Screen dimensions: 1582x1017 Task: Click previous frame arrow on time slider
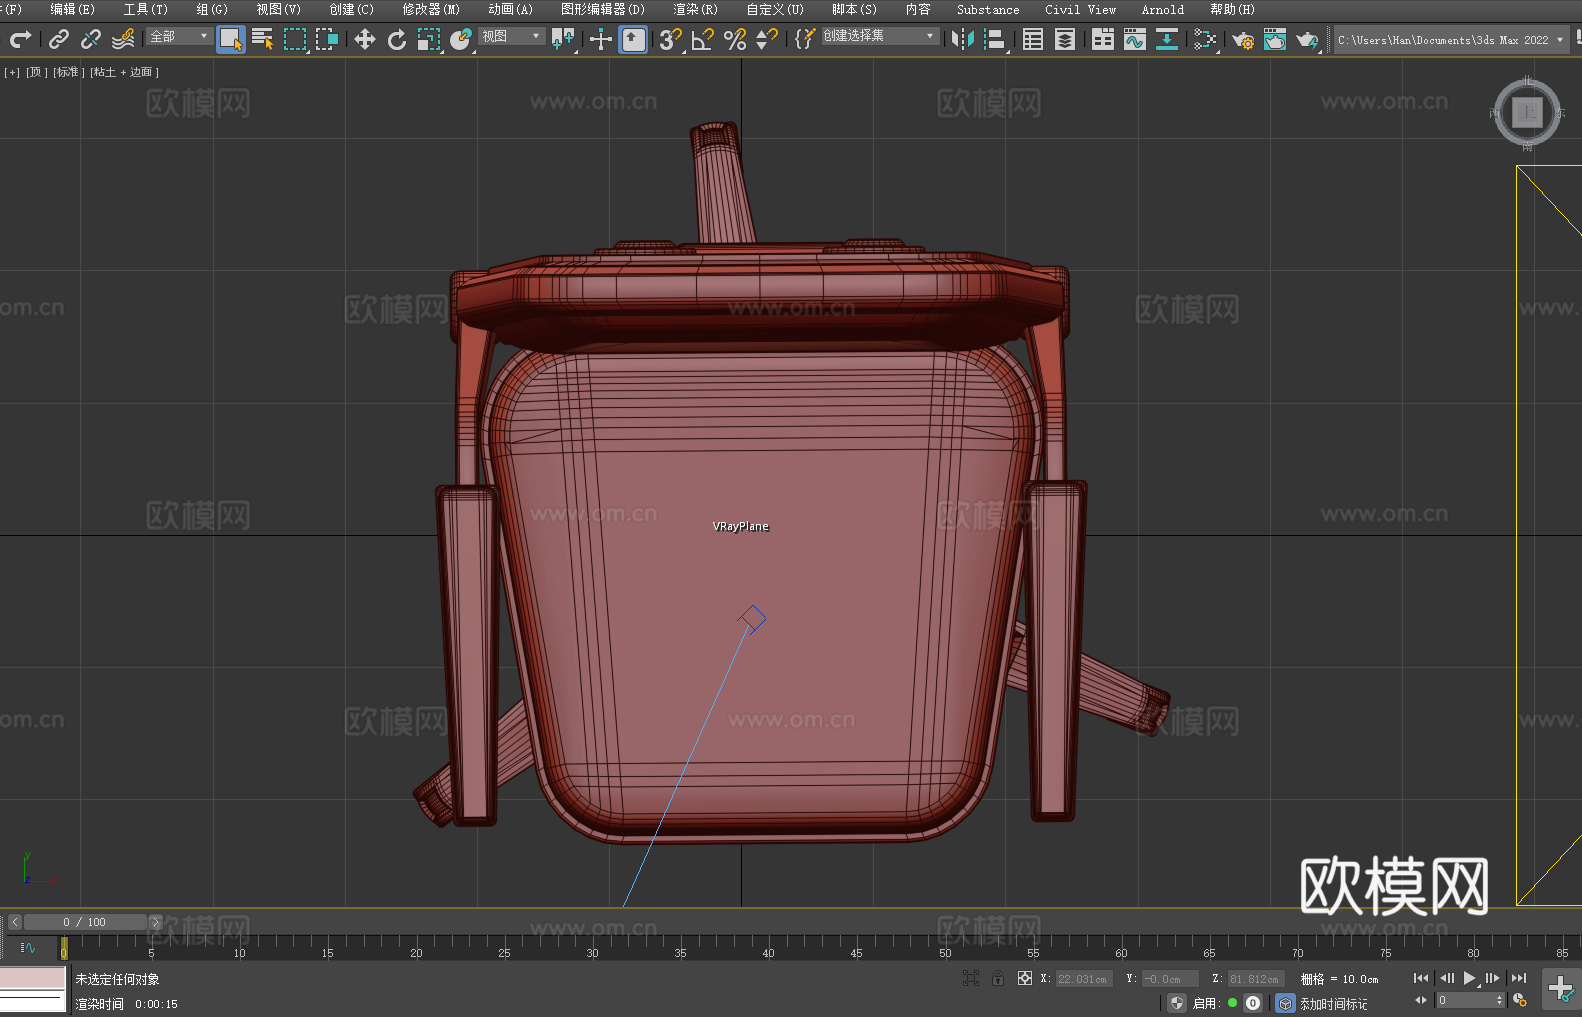[15, 922]
